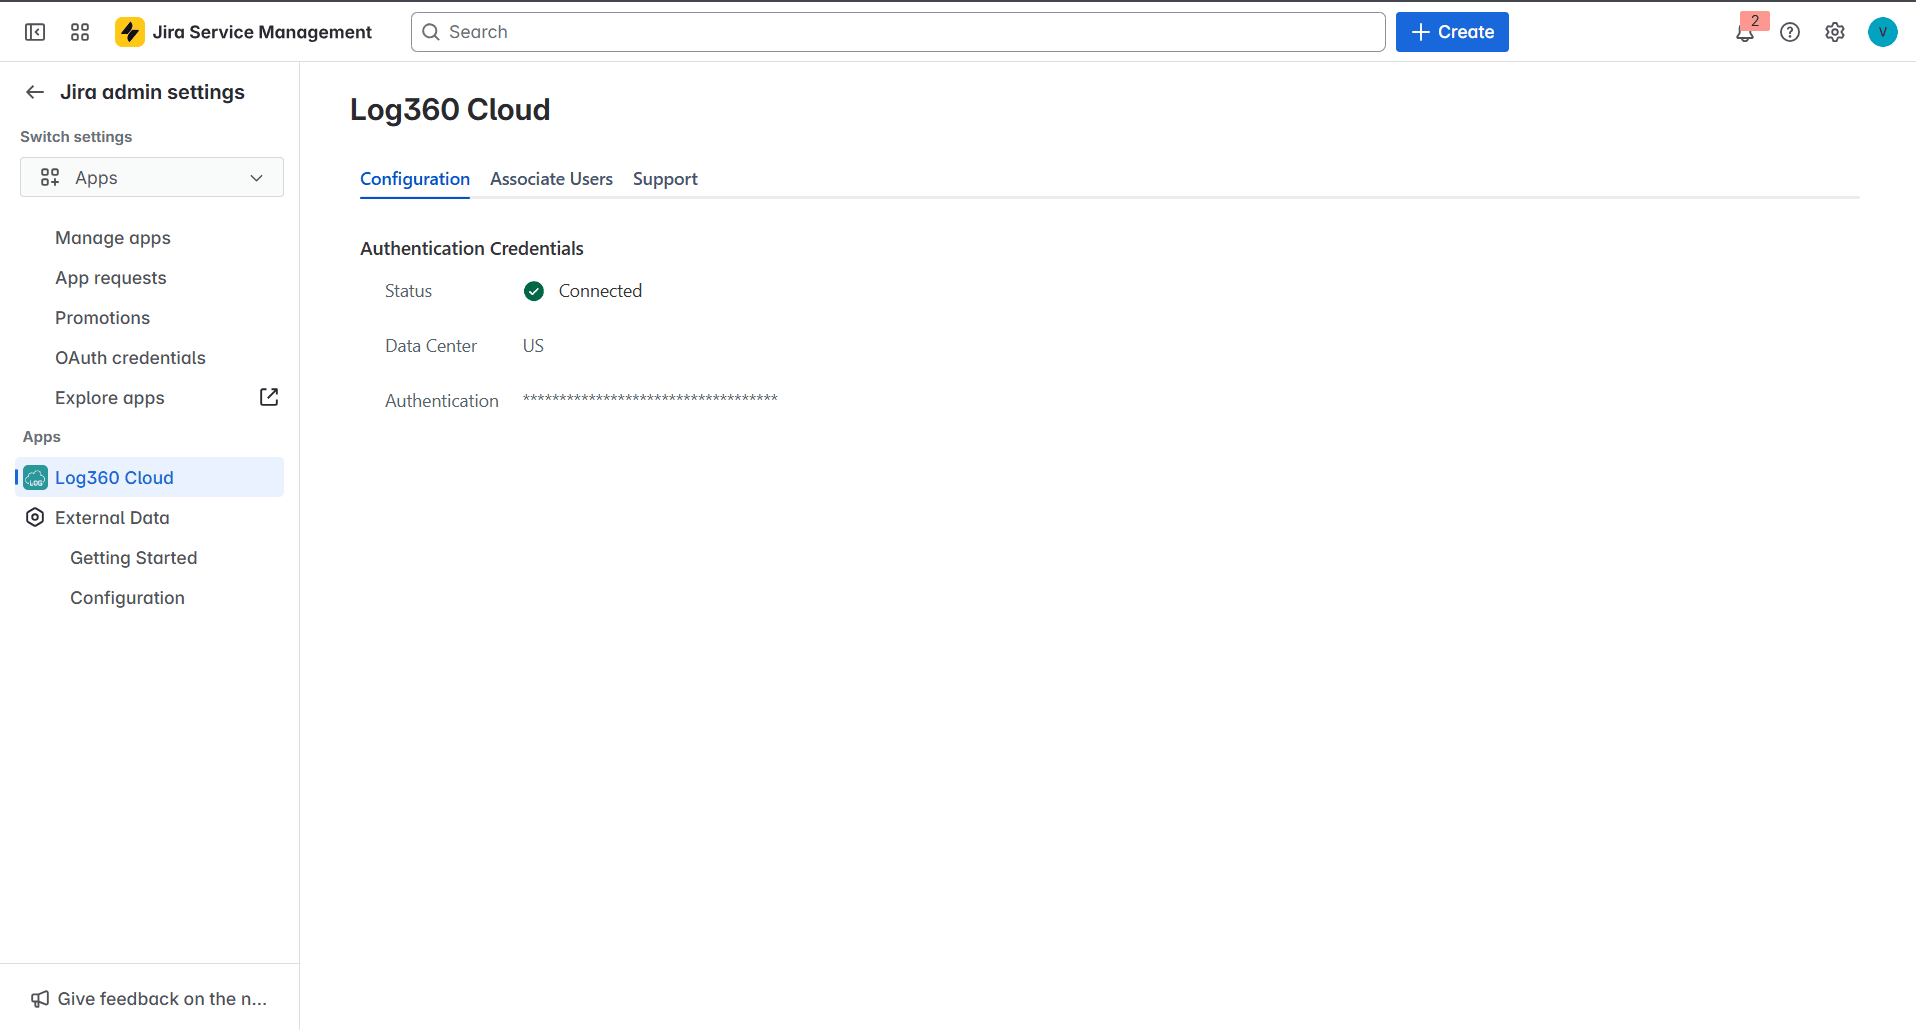Open OAuth credentials settings

point(130,357)
